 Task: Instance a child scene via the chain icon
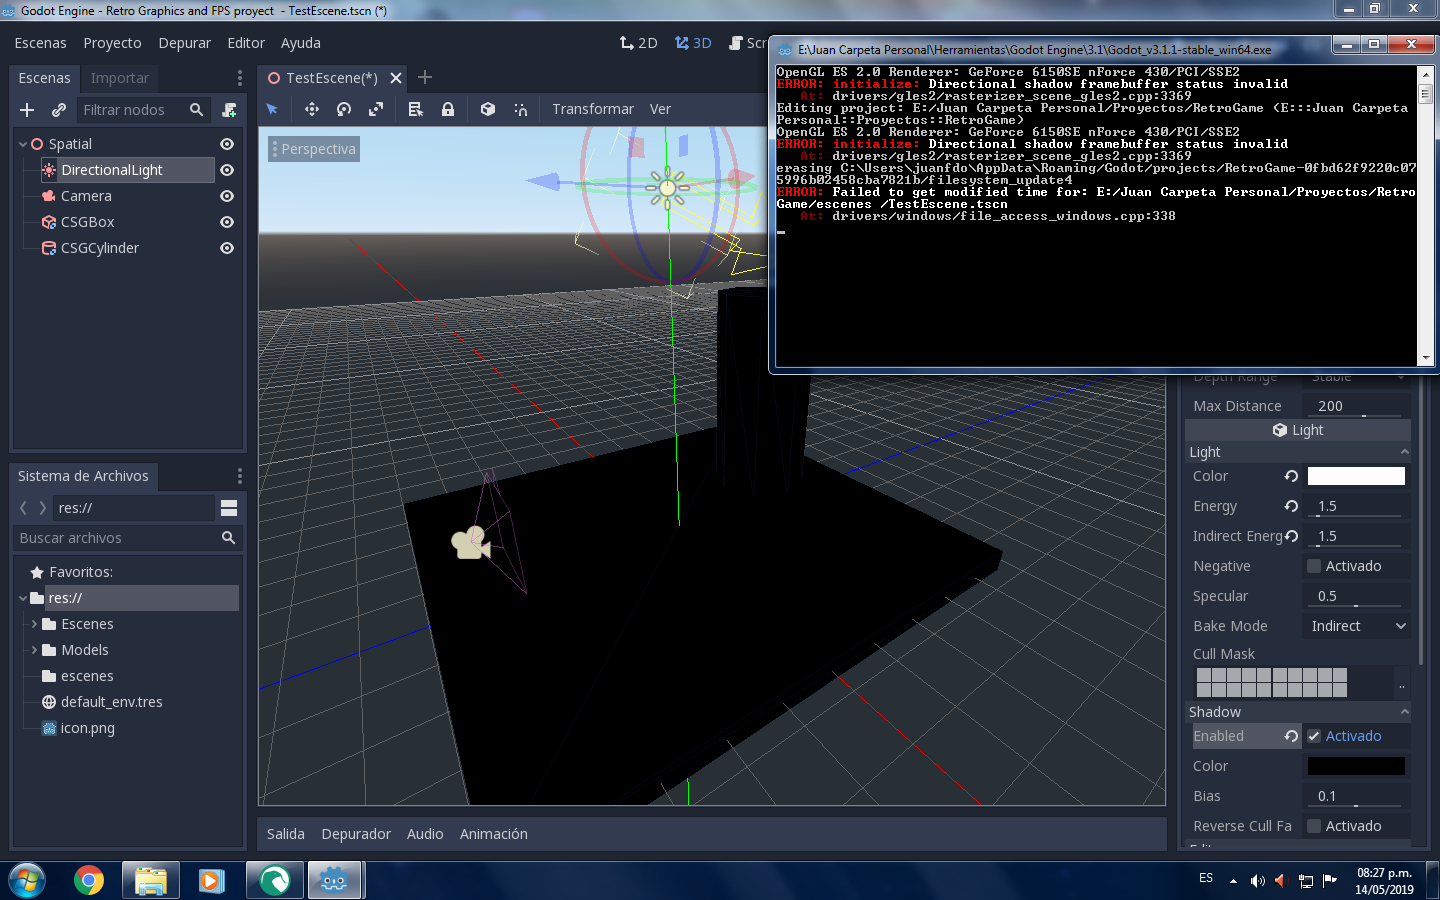click(x=58, y=110)
